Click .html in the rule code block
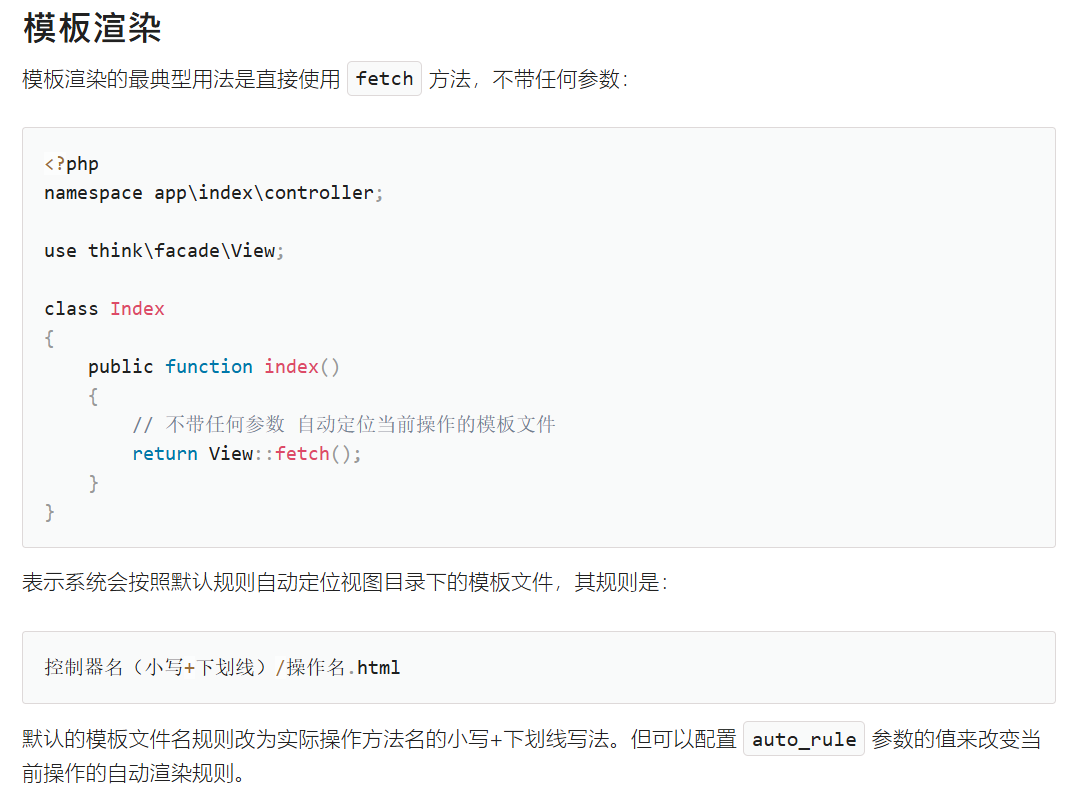Screen dimensions: 1086x809 (x=378, y=667)
